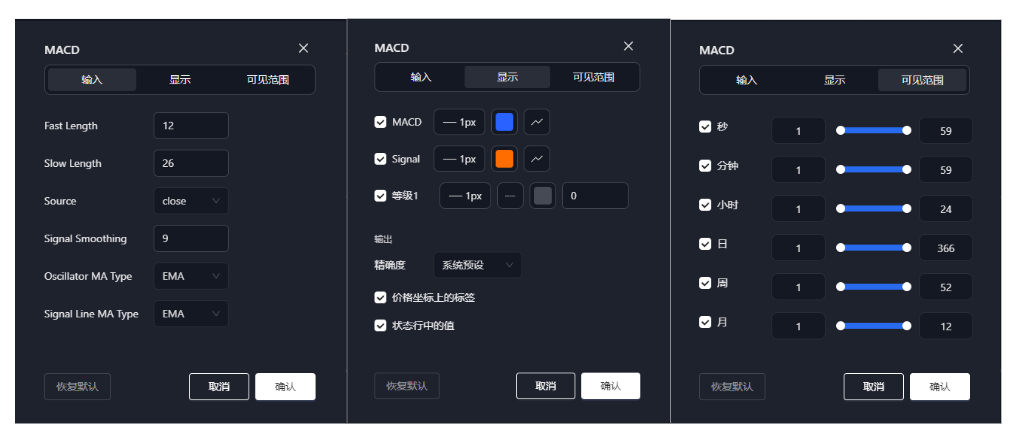Uncheck the Signal line checkbox

[380, 159]
